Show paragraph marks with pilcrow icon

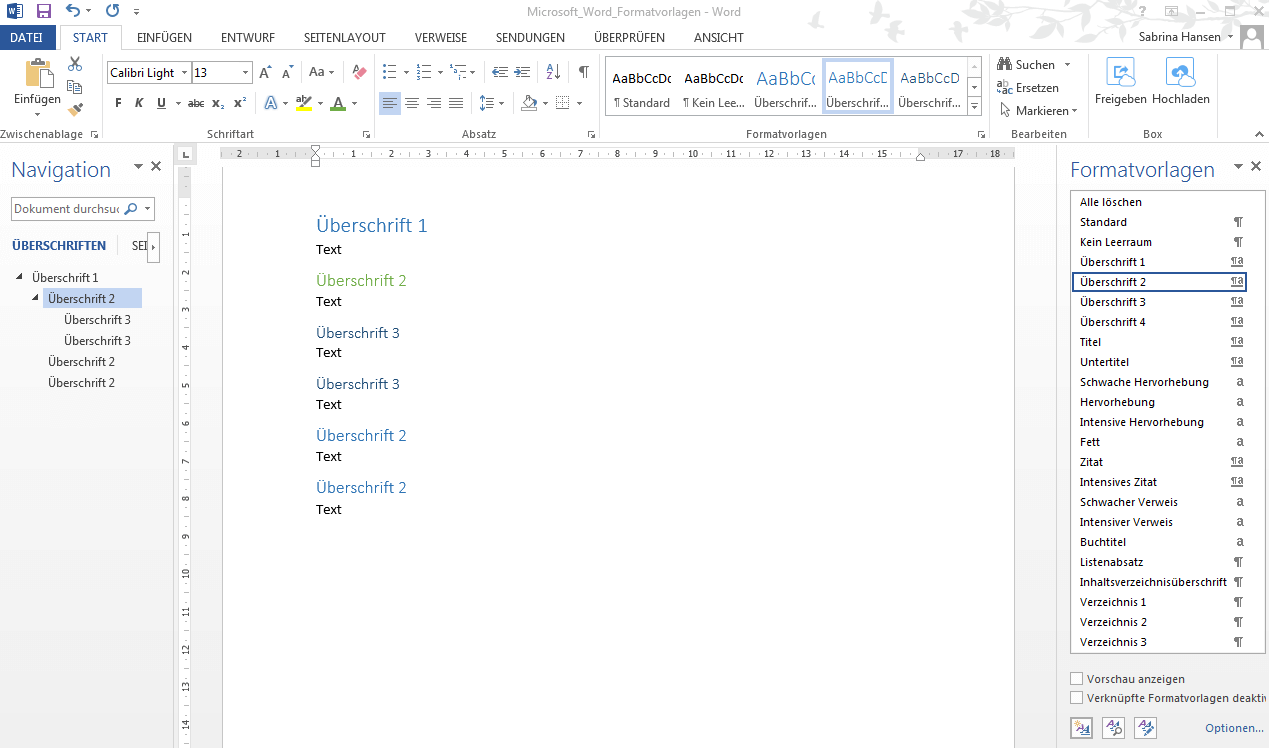(x=583, y=72)
